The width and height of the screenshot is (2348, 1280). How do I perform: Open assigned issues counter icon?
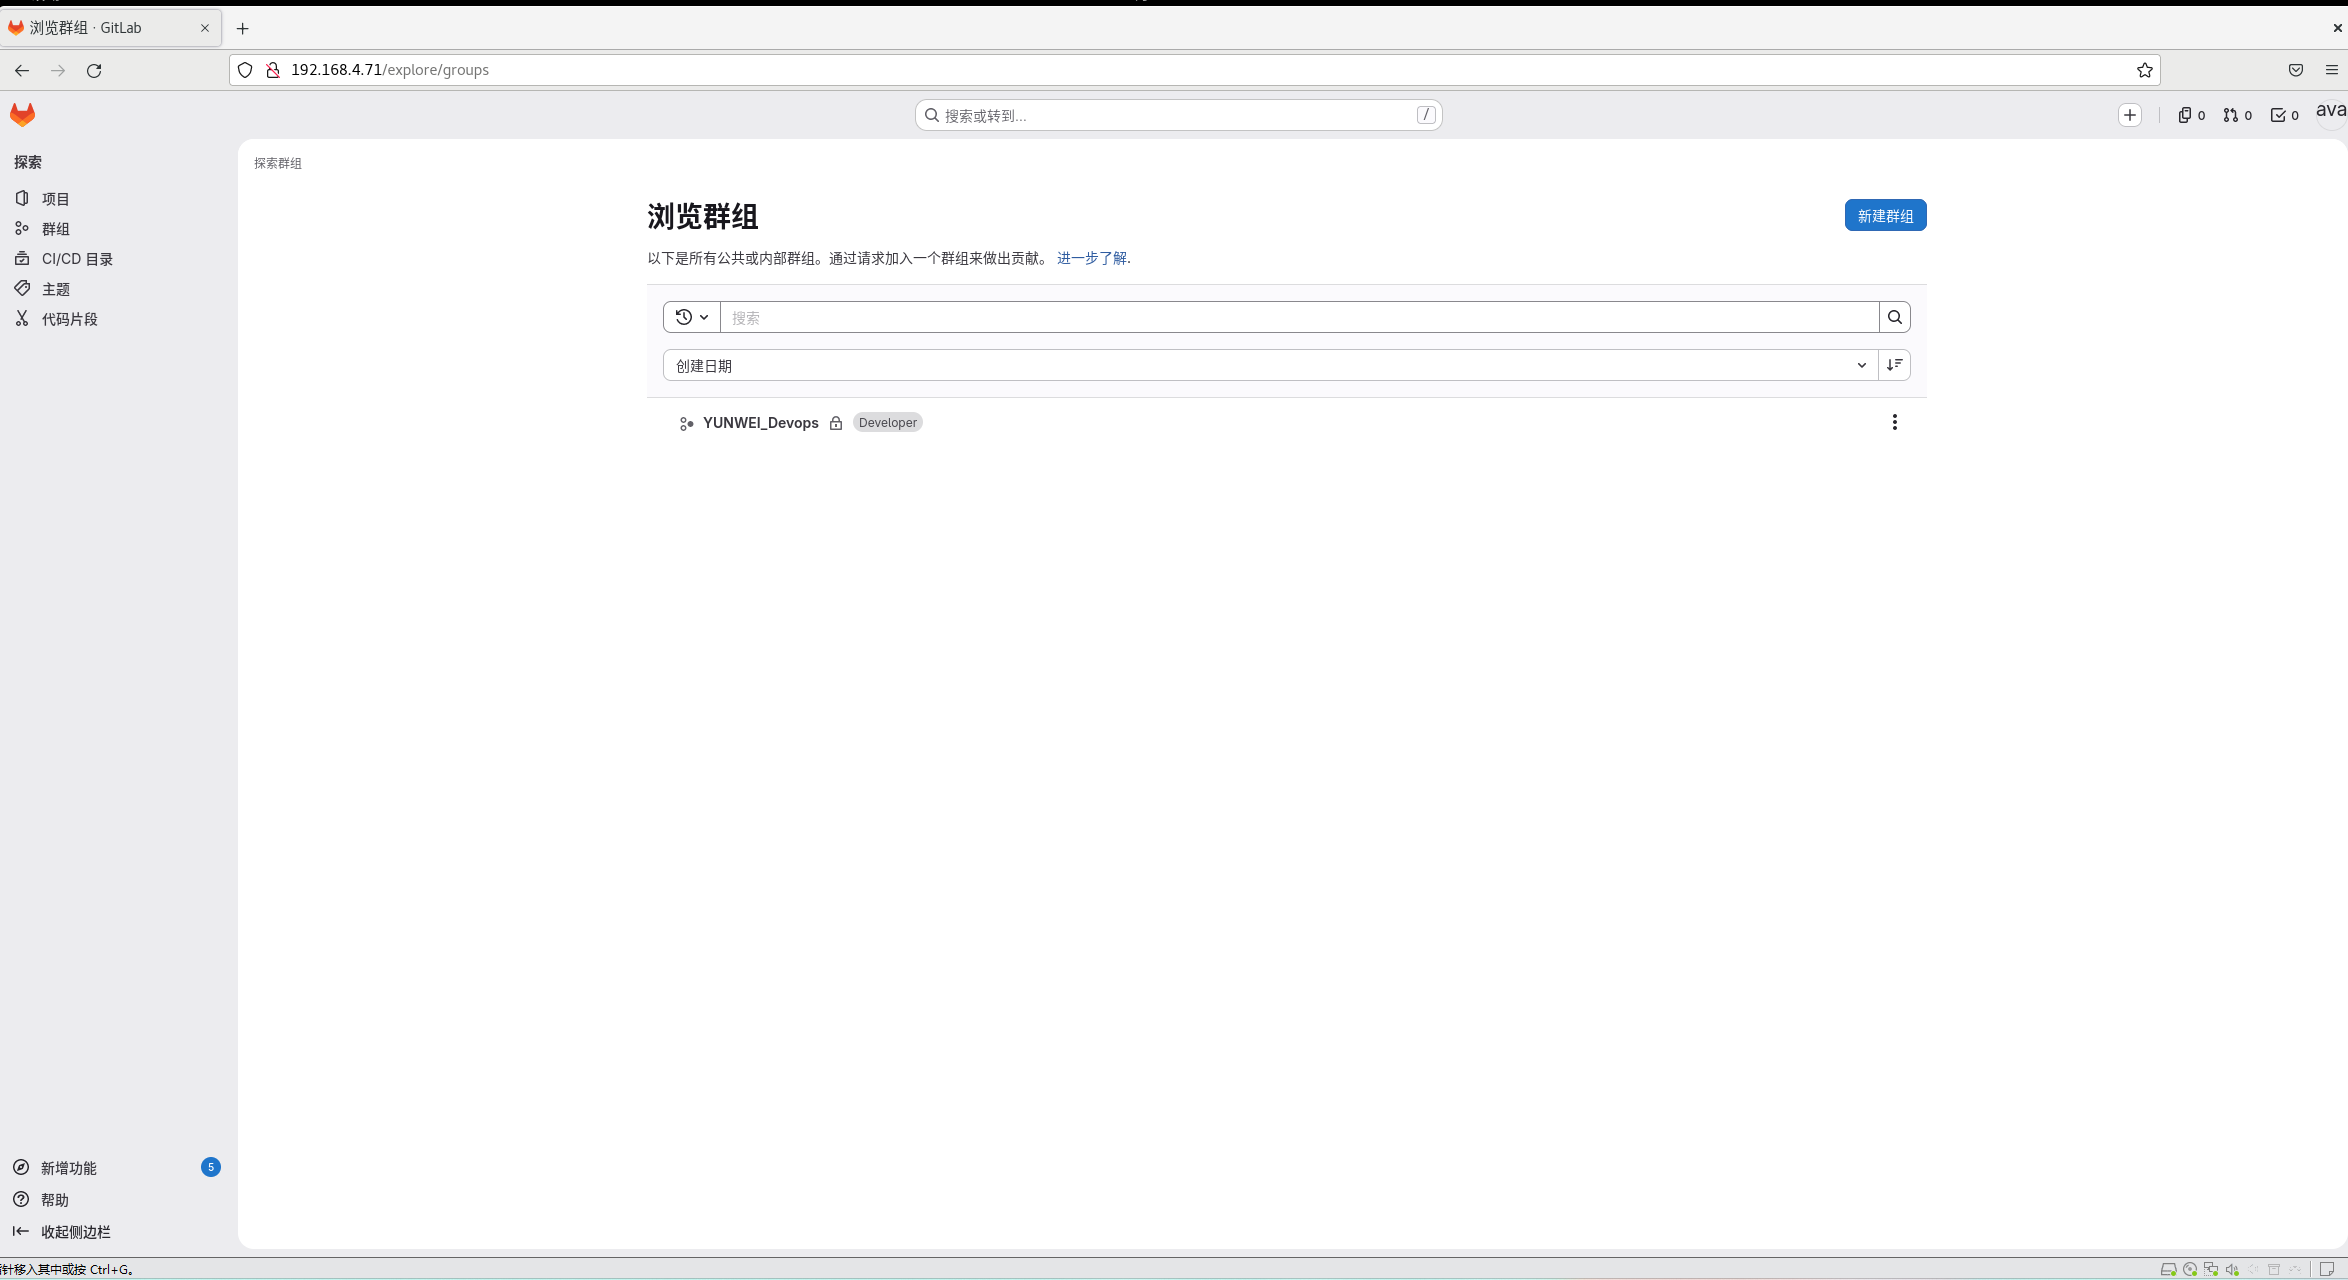click(2191, 115)
